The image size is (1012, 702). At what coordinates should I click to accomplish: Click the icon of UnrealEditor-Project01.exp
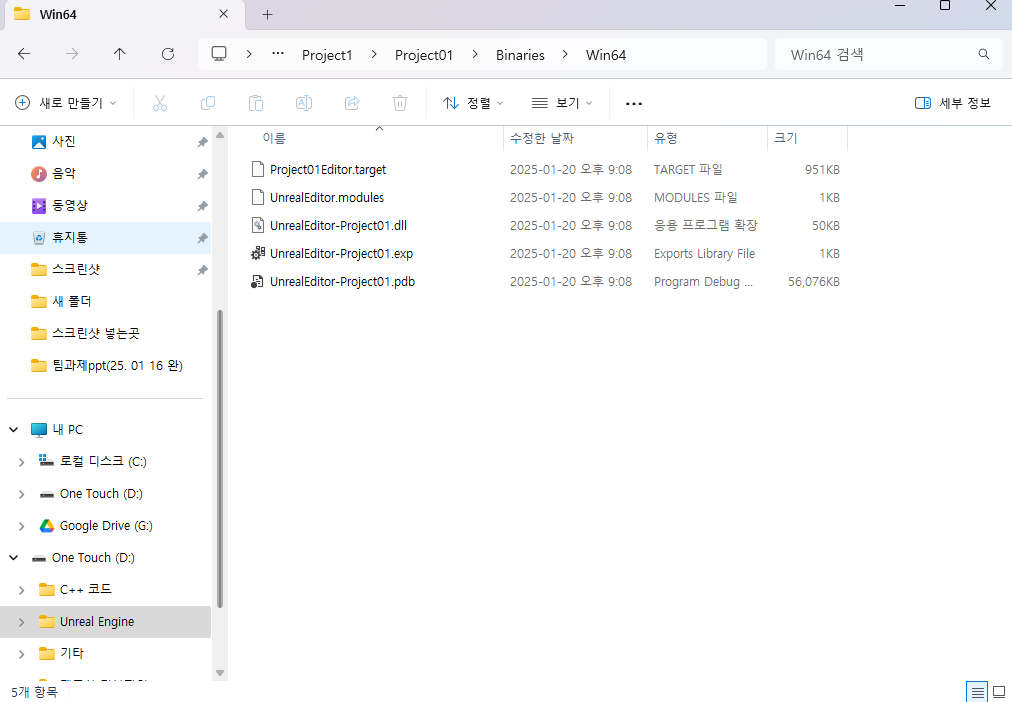click(258, 254)
